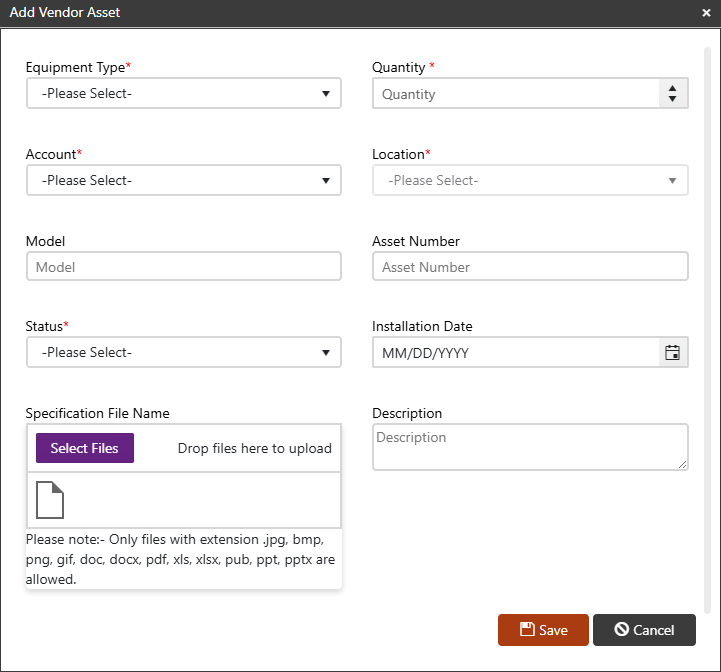Click the Model label
721x672 pixels.
pos(46,241)
